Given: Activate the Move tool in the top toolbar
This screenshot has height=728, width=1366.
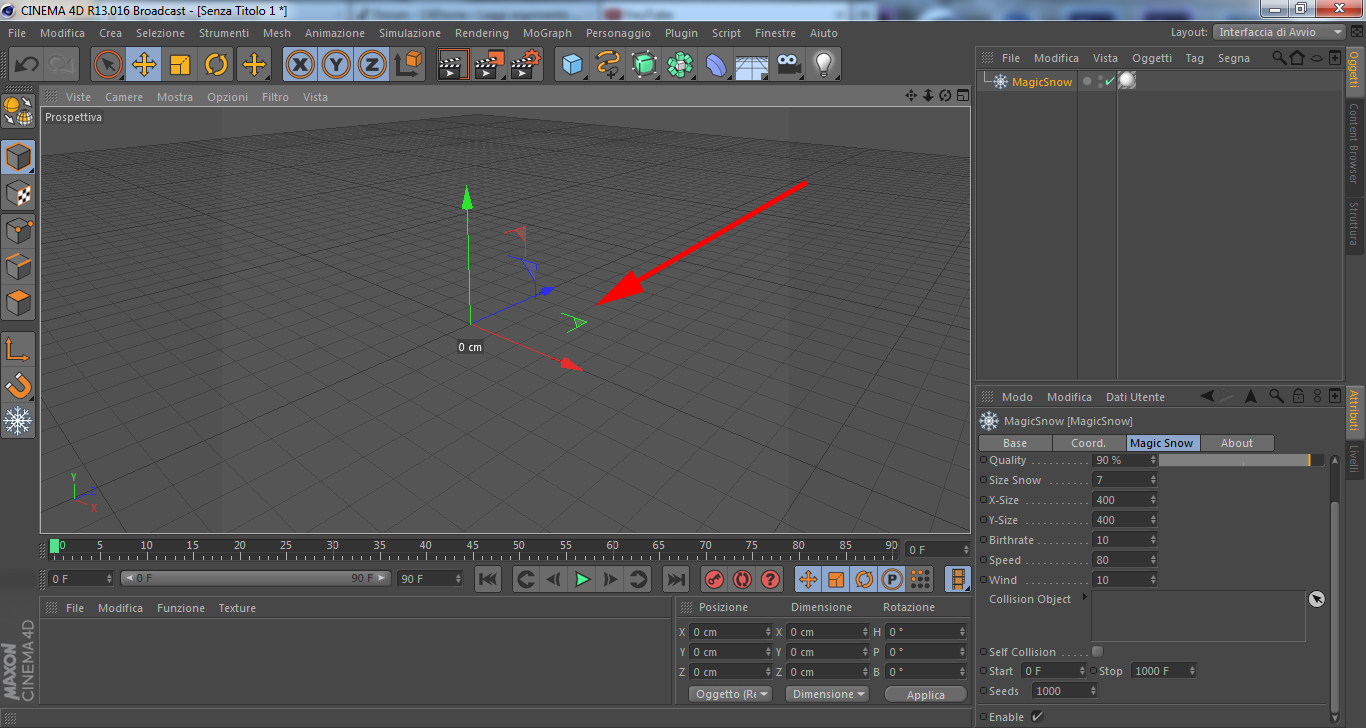Looking at the screenshot, I should (x=144, y=65).
